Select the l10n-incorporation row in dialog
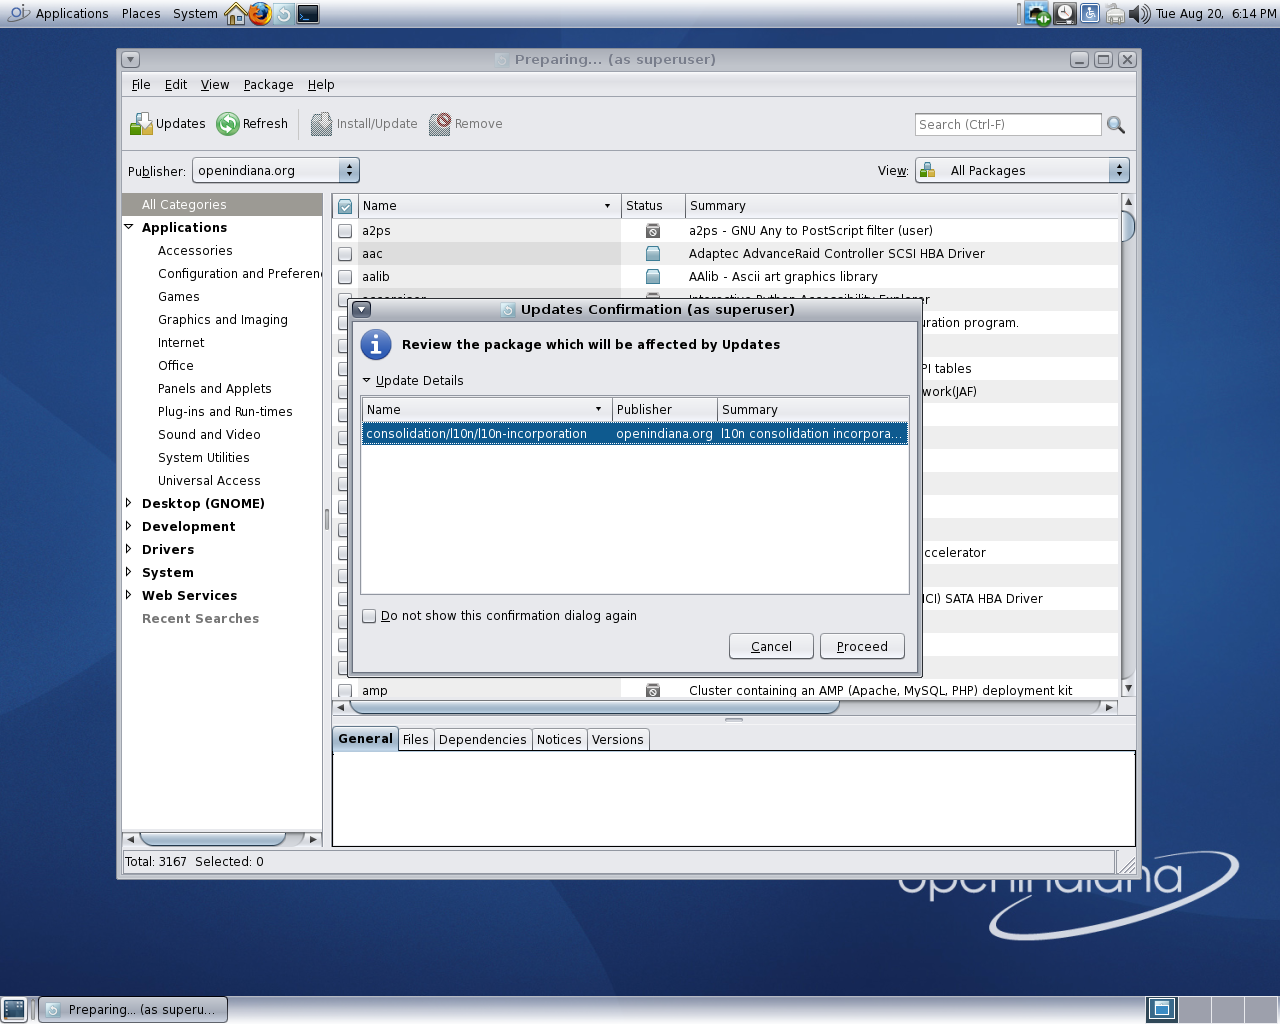1280x1024 pixels. point(634,434)
